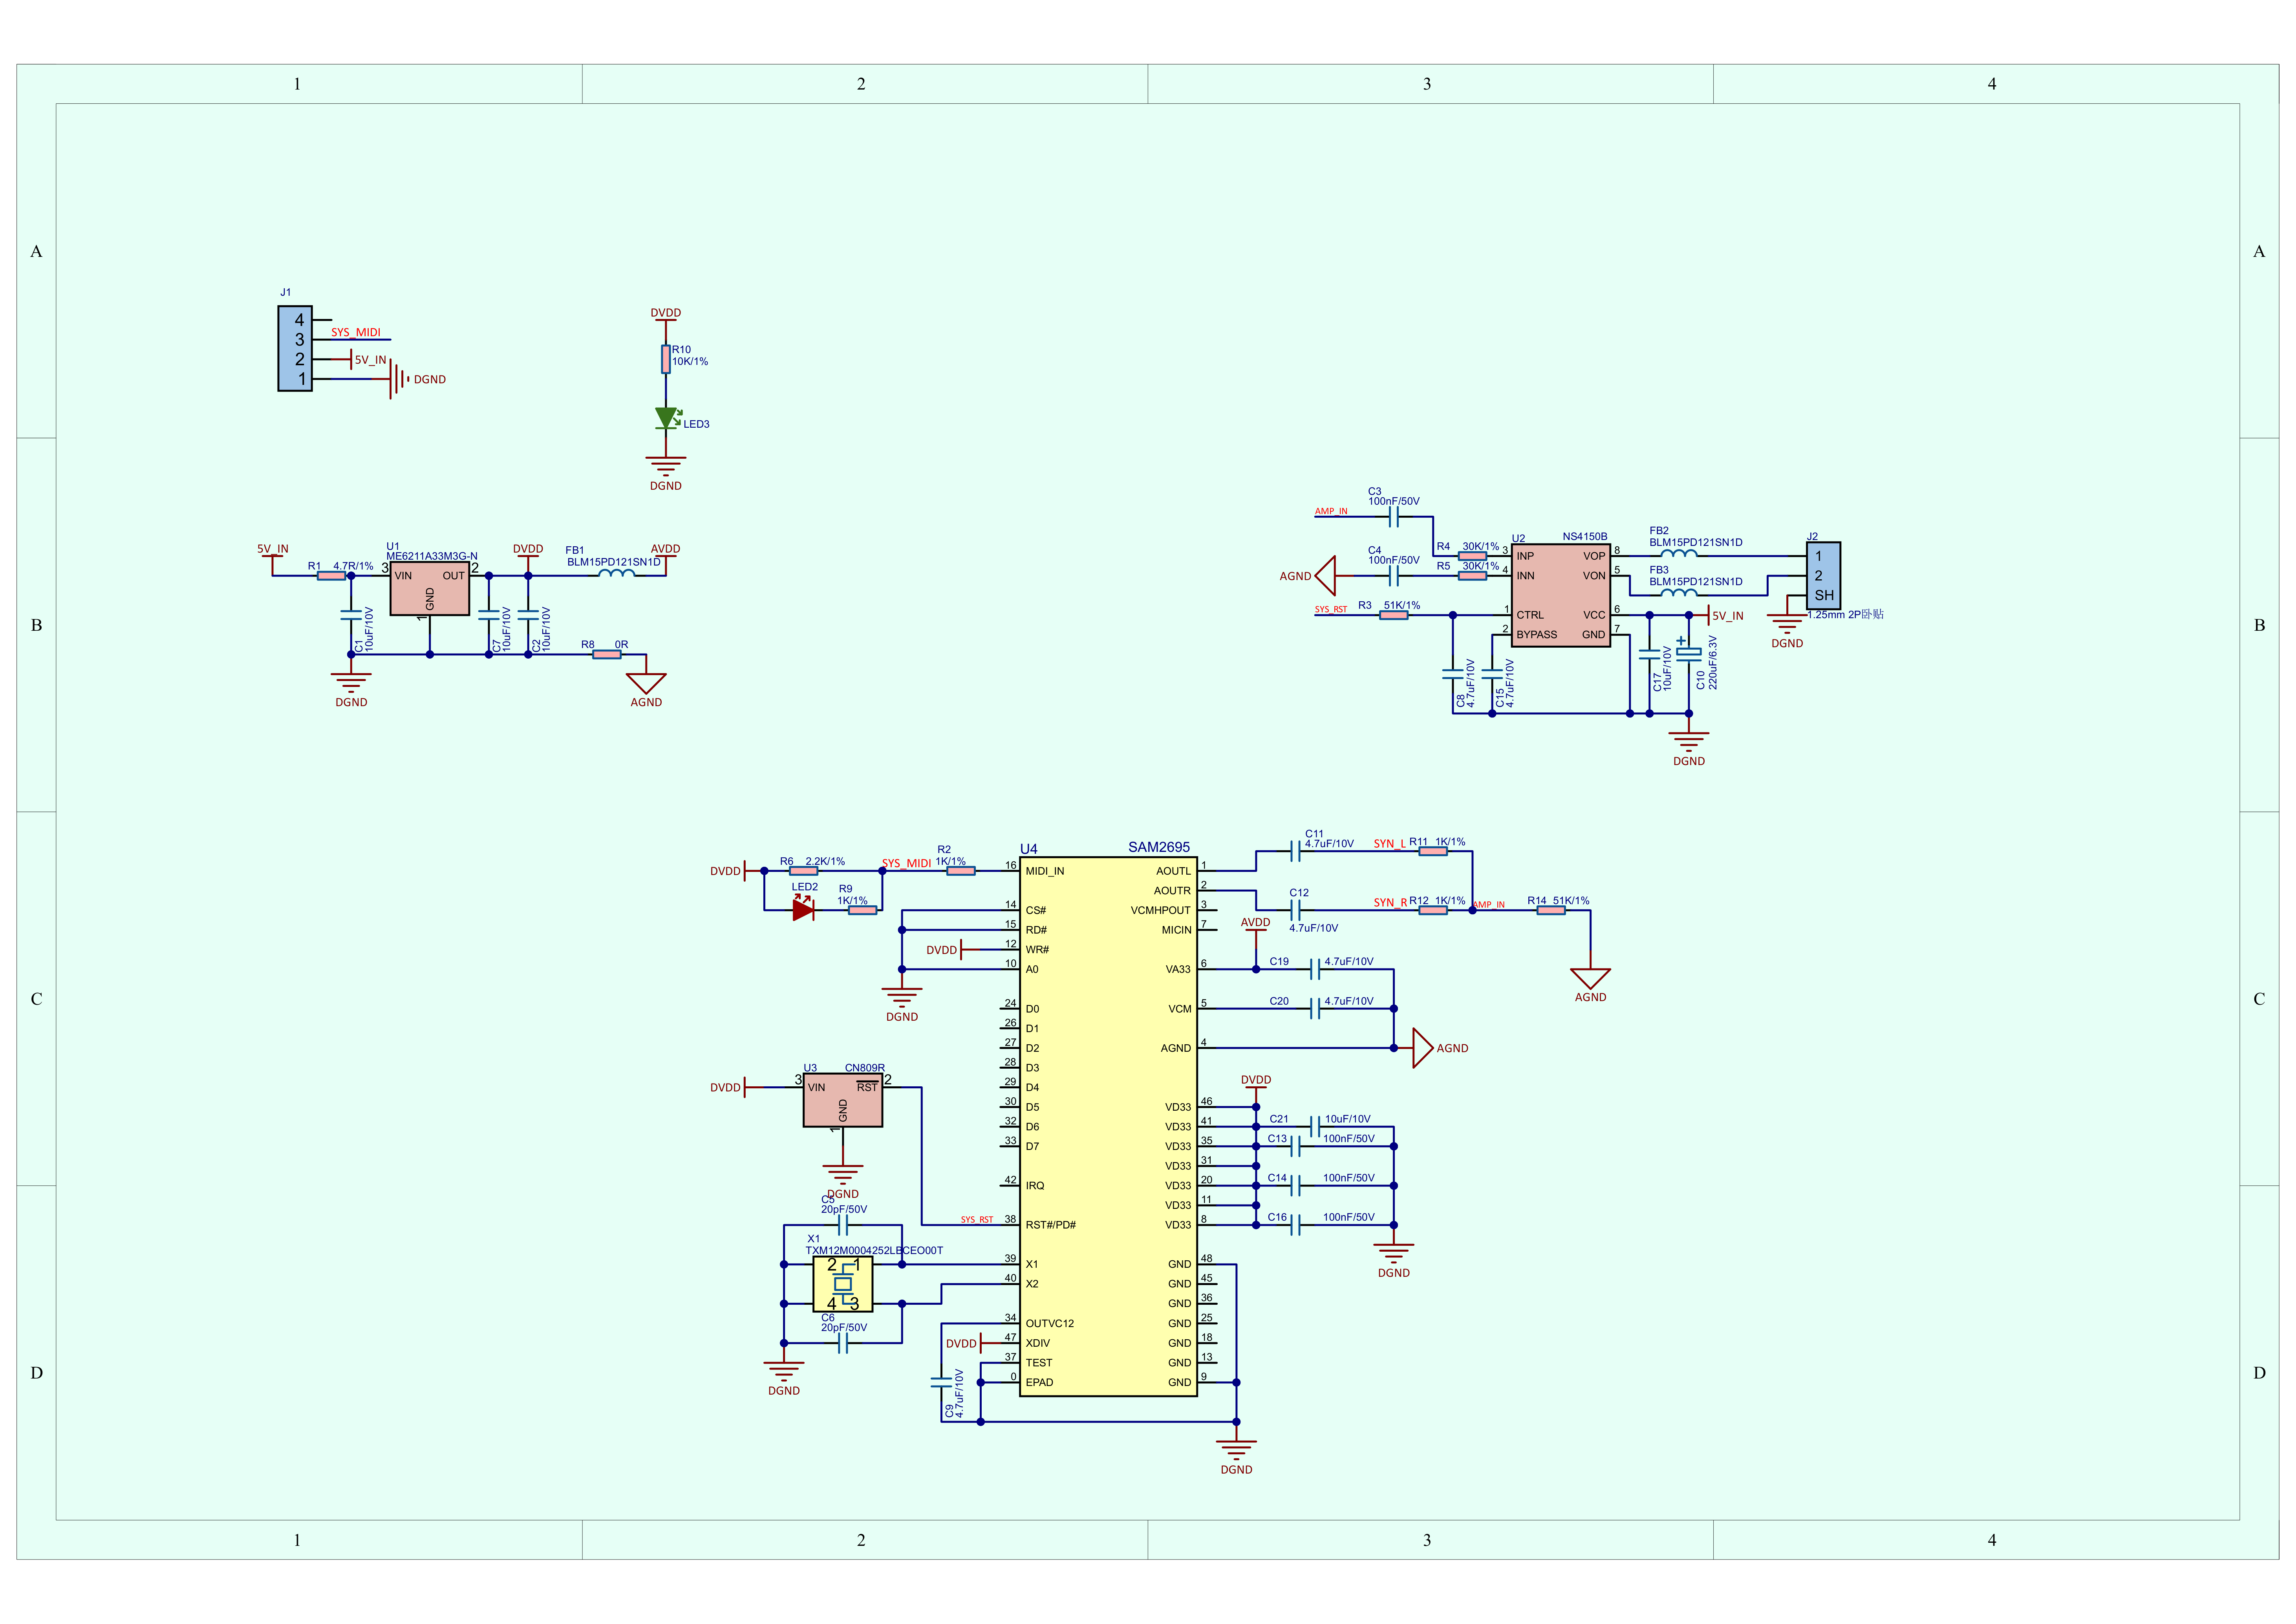This screenshot has width=2296, height=1624.
Task: Click SYS_RST net label left of R3
Action: coord(1331,609)
